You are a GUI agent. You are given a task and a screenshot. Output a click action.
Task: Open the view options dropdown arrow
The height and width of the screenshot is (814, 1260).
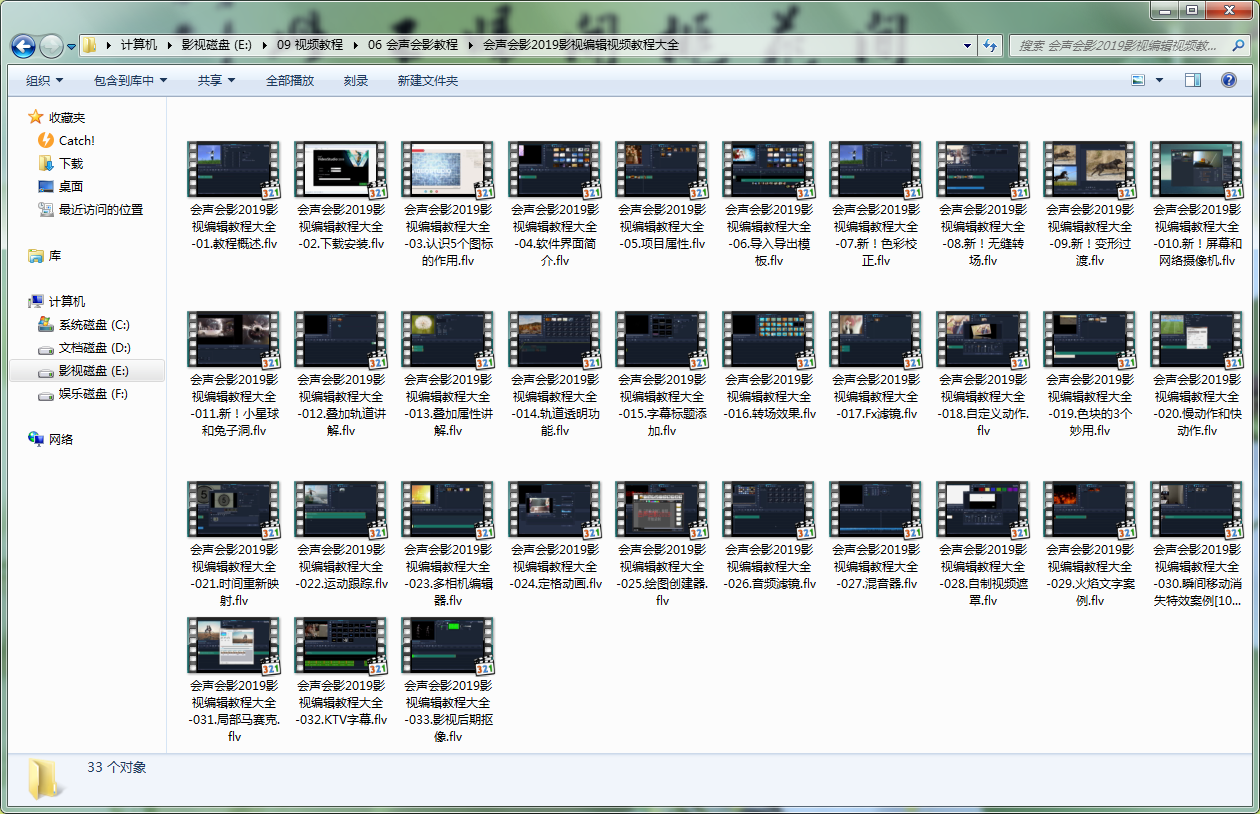click(x=1159, y=80)
